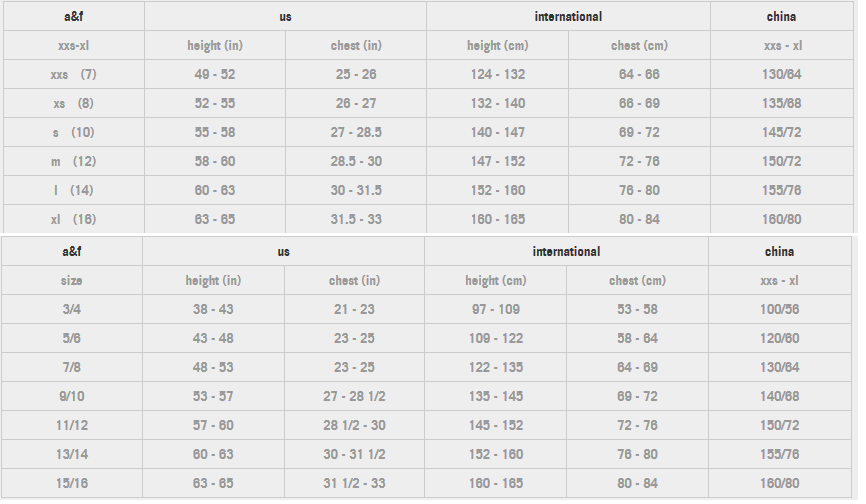Click the 49 - 52 height cell

coord(215,75)
